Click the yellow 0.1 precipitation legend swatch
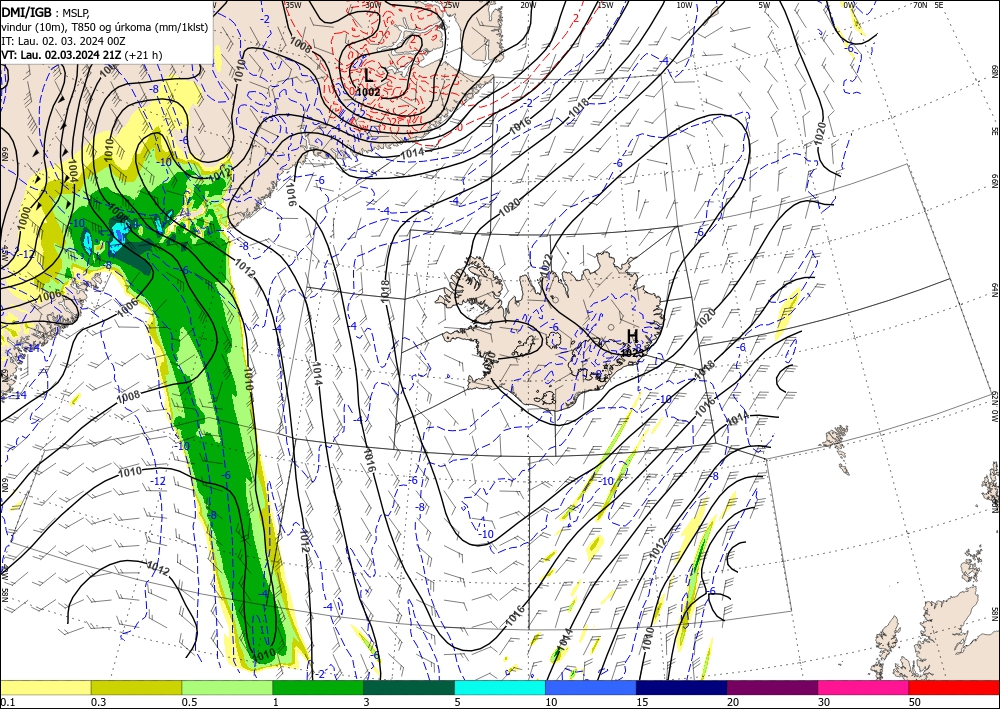1000x709 pixels. 45,687
